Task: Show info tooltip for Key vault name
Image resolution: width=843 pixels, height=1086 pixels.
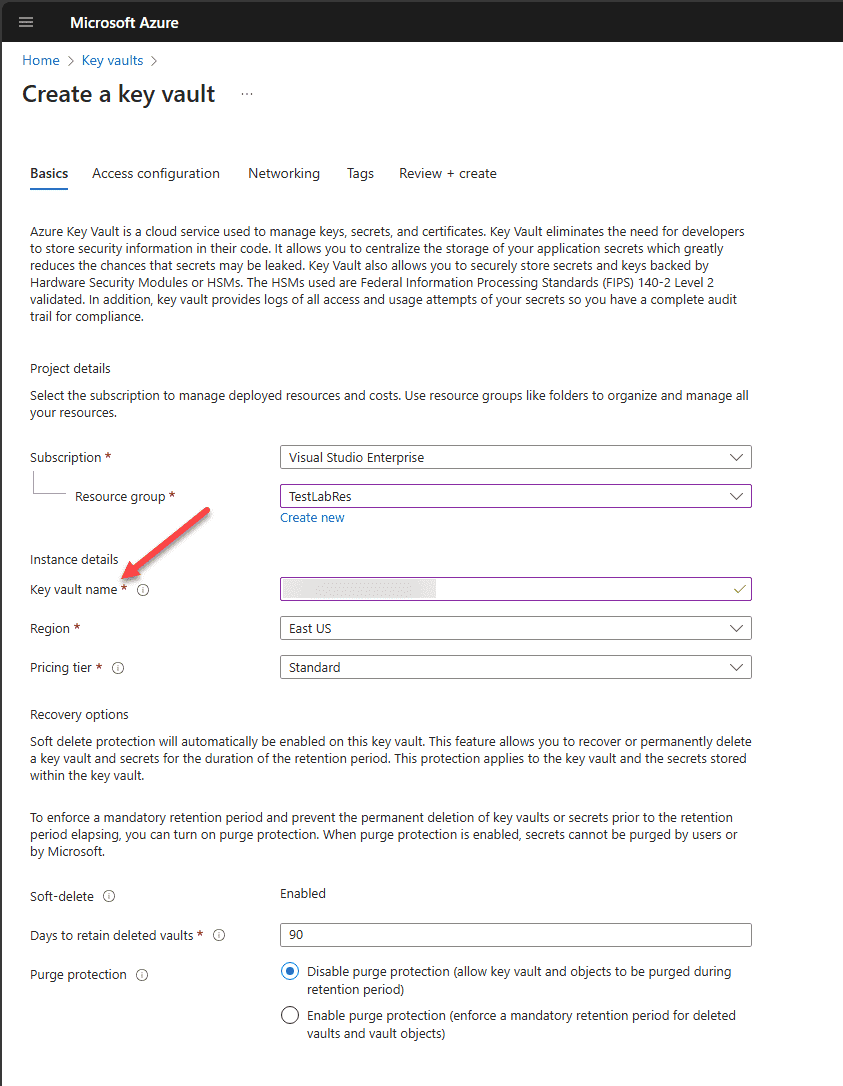Action: coord(143,590)
